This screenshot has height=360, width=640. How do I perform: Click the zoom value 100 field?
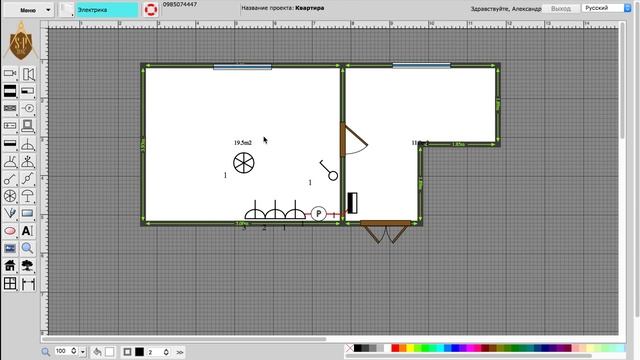62,351
